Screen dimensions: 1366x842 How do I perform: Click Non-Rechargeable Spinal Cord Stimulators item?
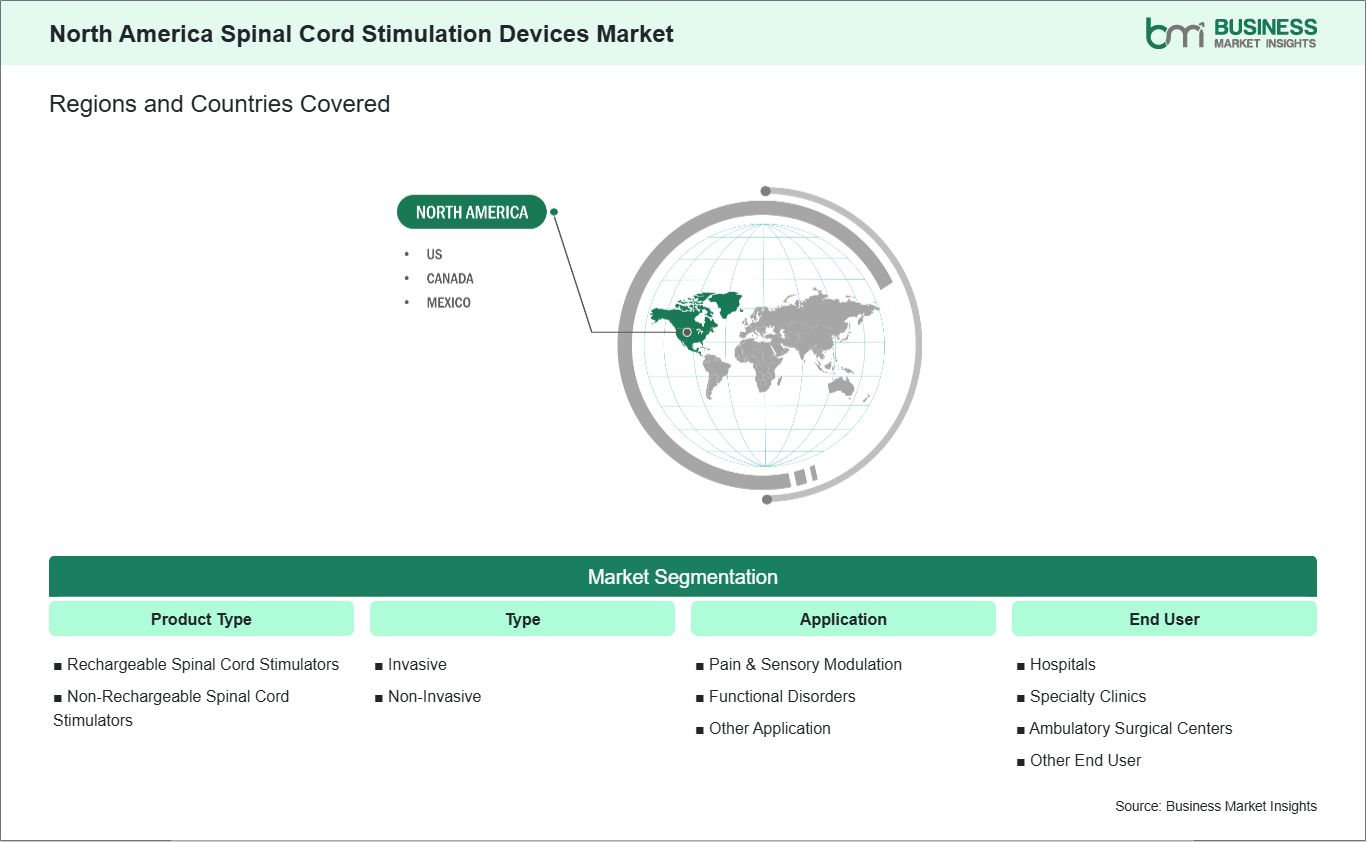click(x=171, y=708)
